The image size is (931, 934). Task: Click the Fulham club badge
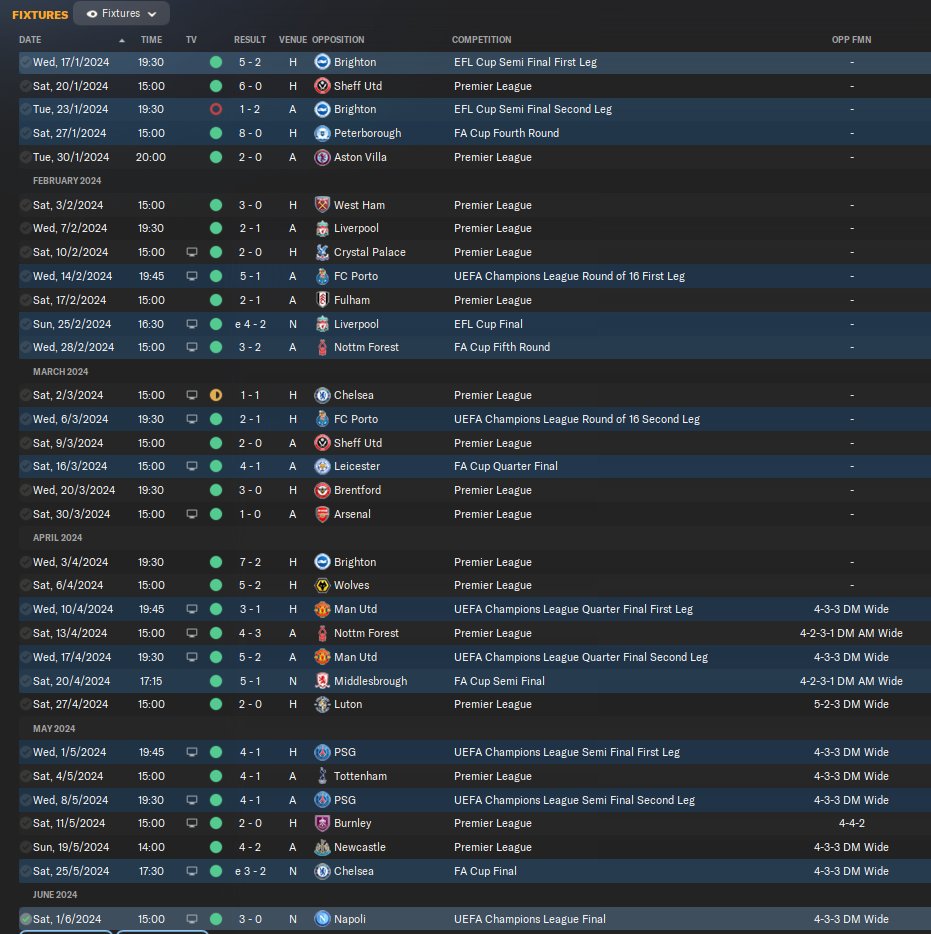pos(322,300)
